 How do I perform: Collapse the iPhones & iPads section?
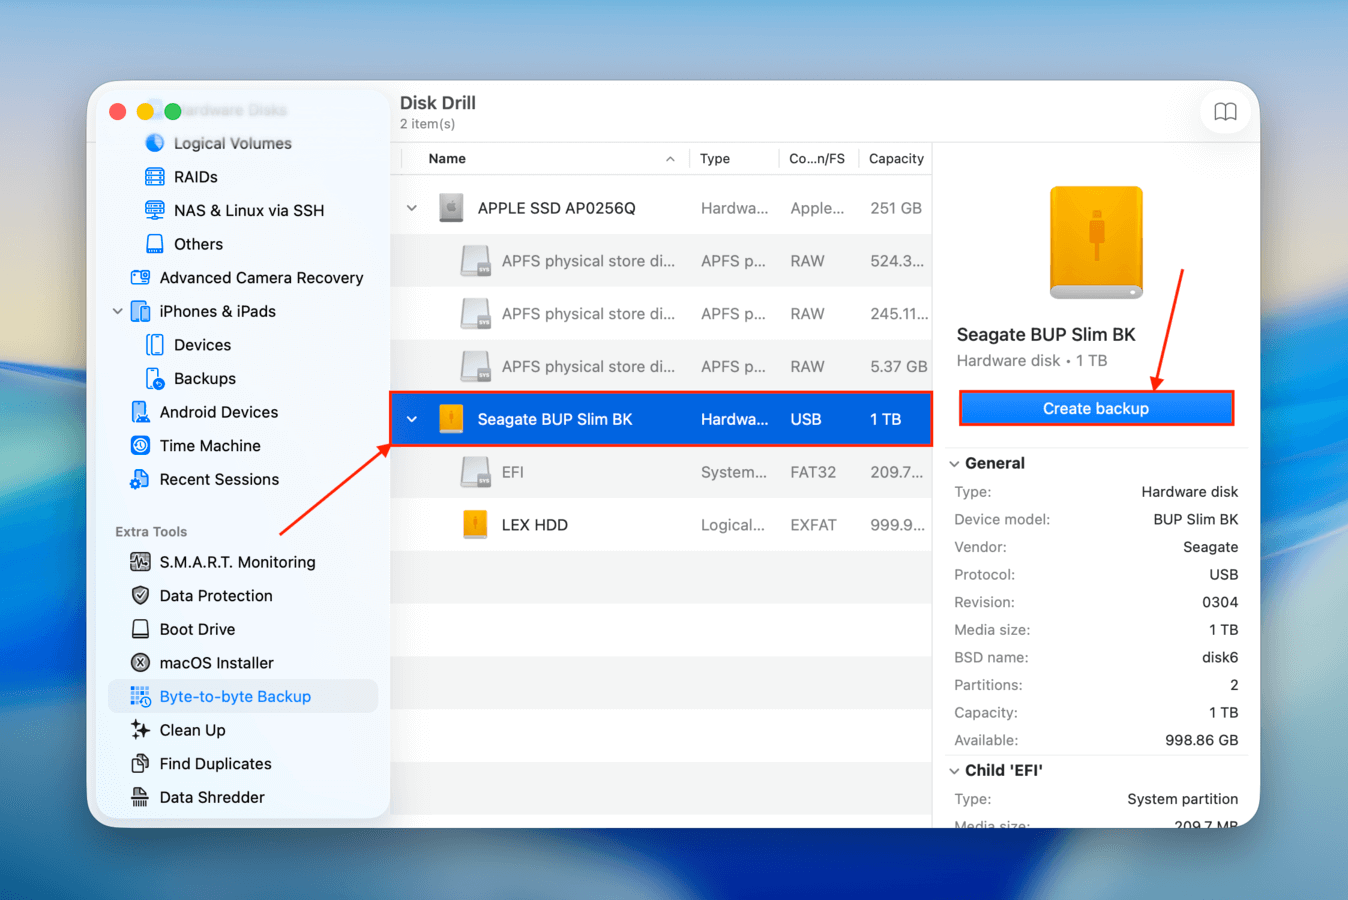tap(117, 311)
